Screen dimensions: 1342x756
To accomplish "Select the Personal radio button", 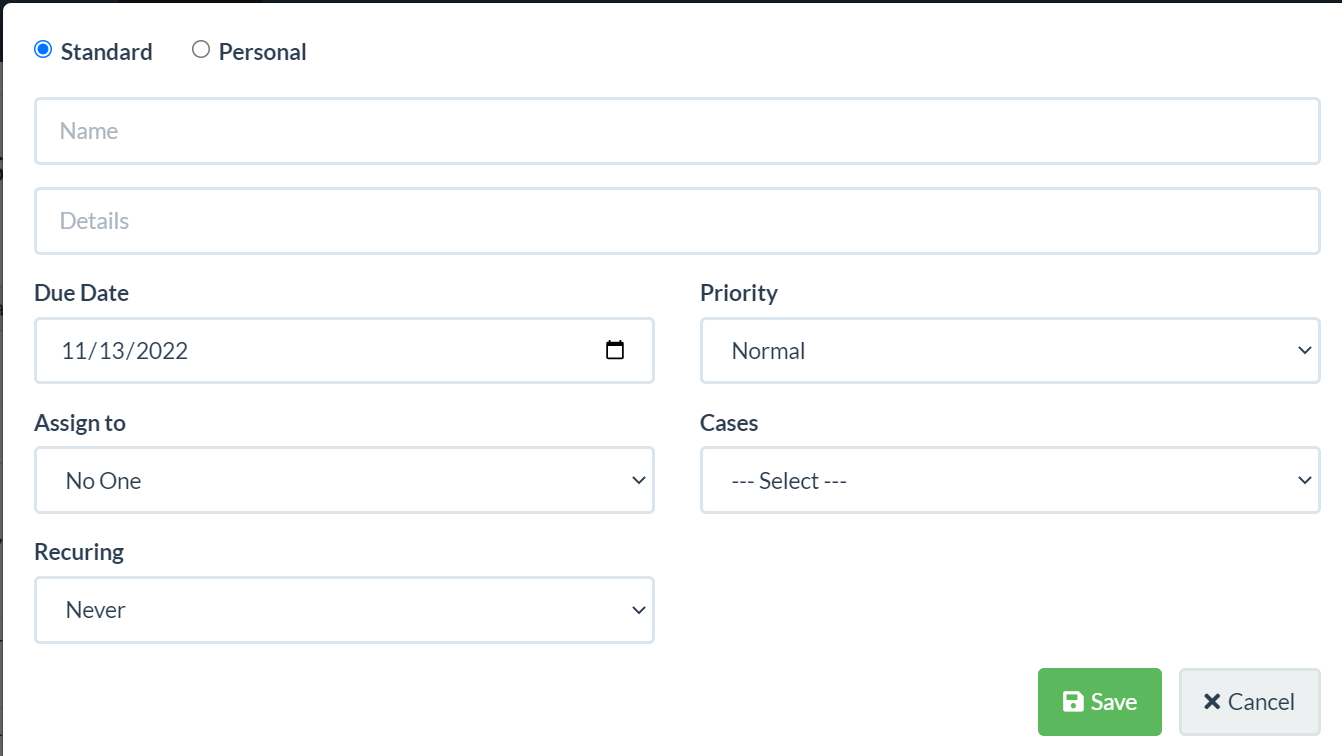I will pos(200,48).
